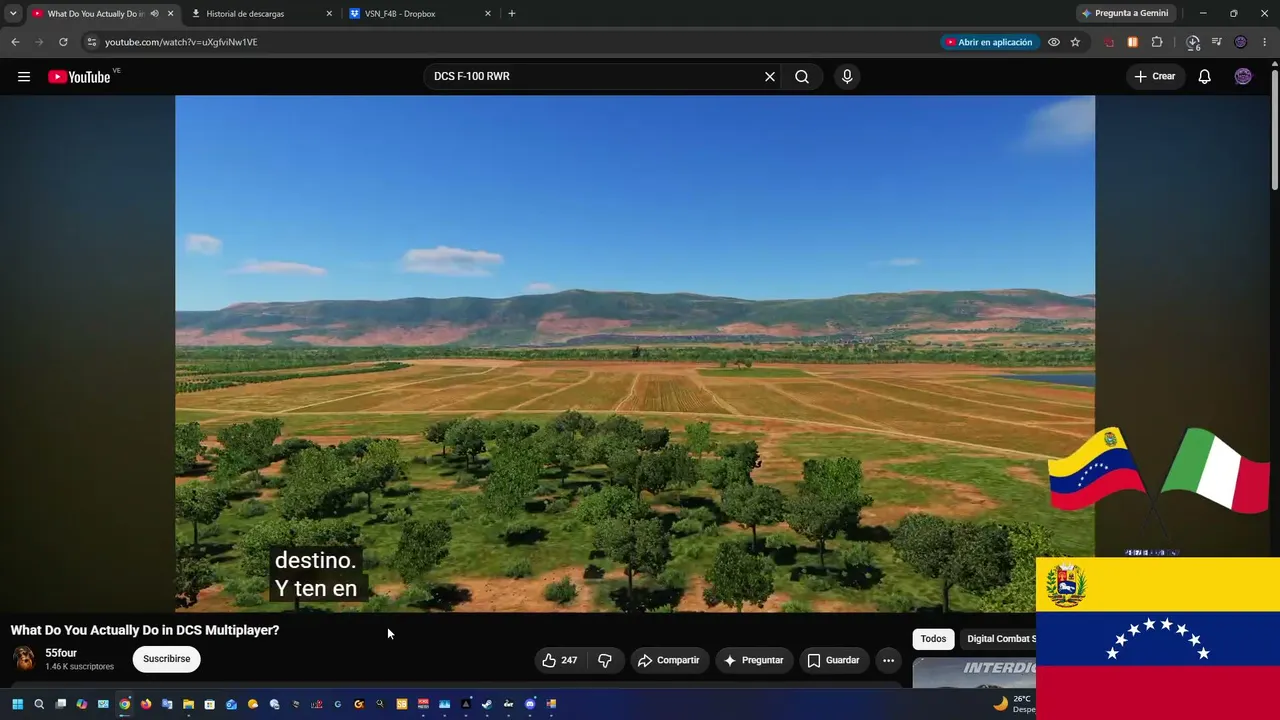
Task: Click Abrir en aplicación button
Action: click(x=989, y=42)
